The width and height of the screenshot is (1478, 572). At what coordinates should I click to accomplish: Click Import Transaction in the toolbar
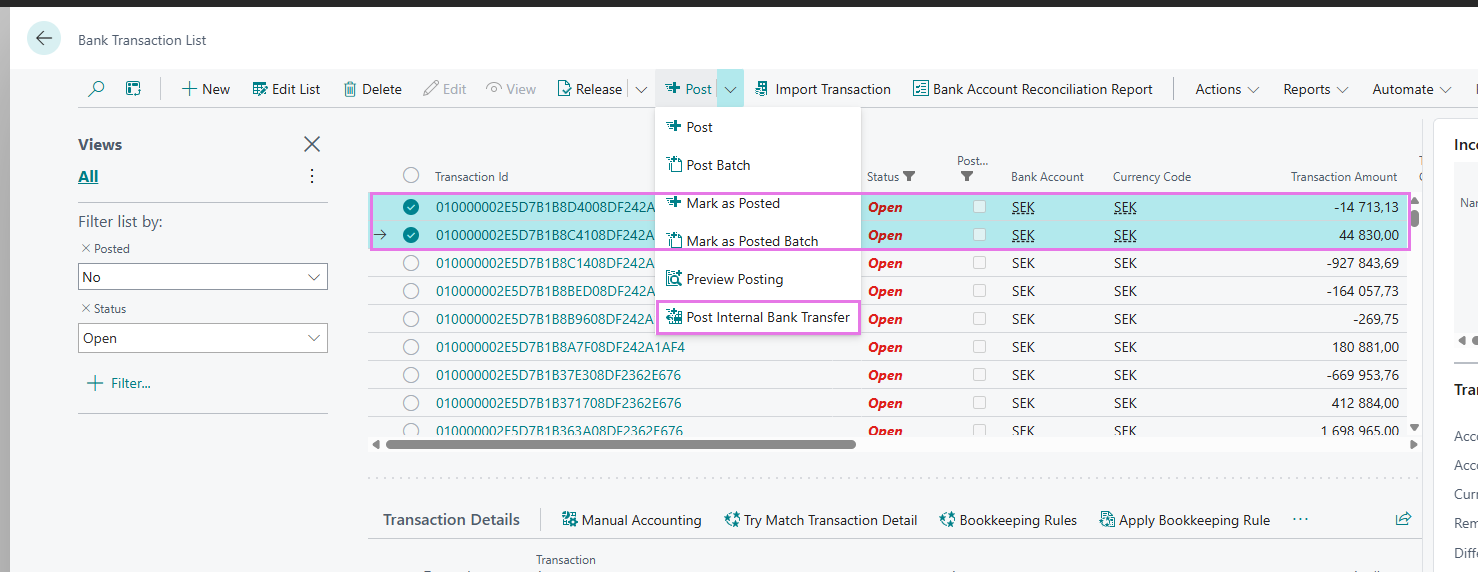822,89
